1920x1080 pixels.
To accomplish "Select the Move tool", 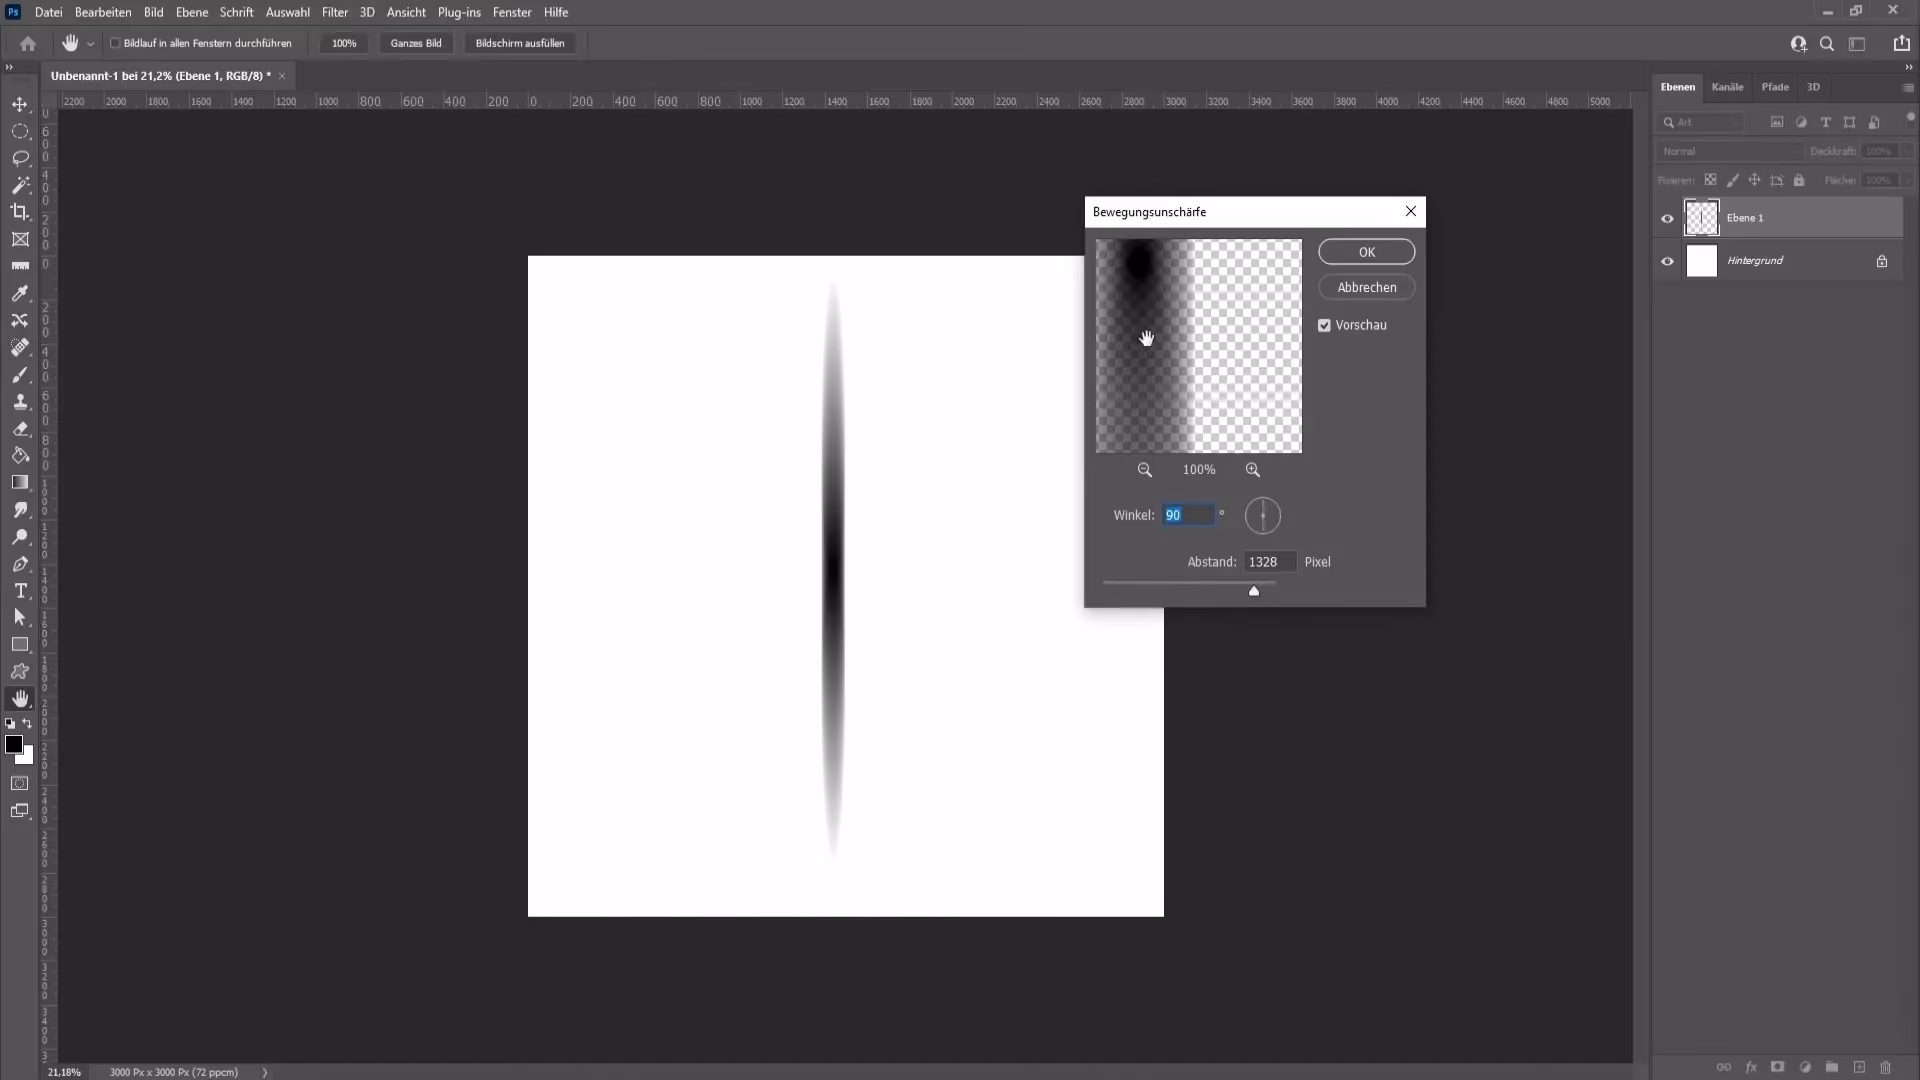I will point(20,104).
